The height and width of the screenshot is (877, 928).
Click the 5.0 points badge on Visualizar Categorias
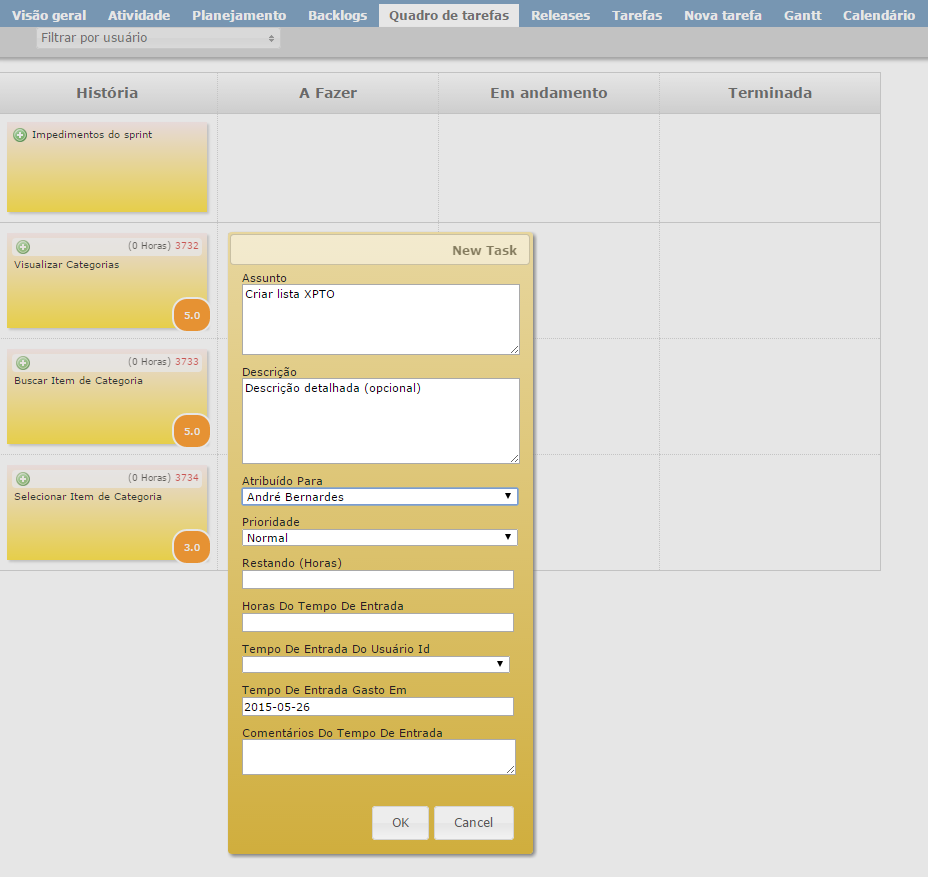click(192, 315)
